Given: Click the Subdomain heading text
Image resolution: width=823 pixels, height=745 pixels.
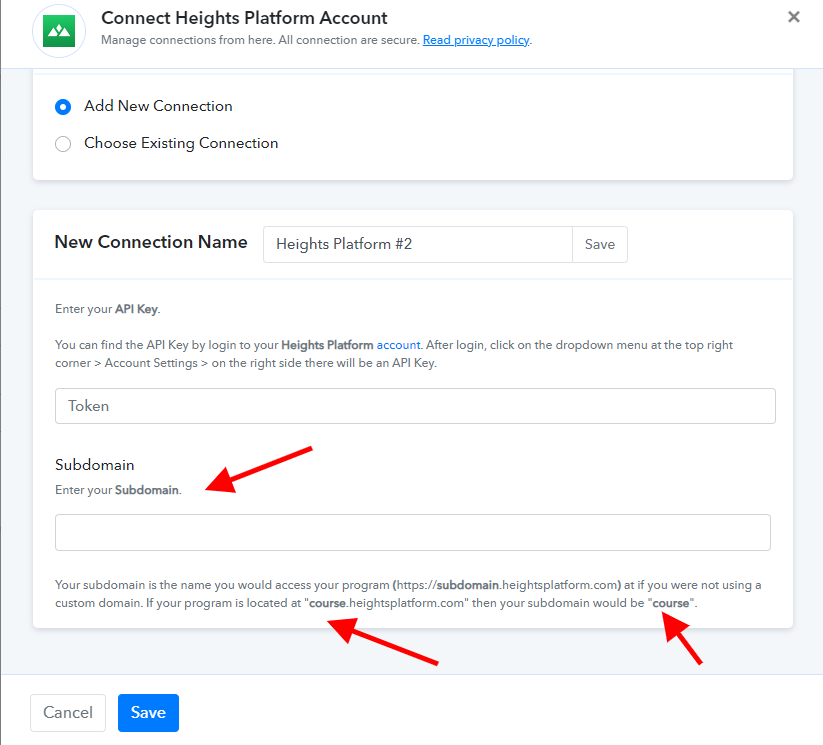Looking at the screenshot, I should [x=94, y=465].
